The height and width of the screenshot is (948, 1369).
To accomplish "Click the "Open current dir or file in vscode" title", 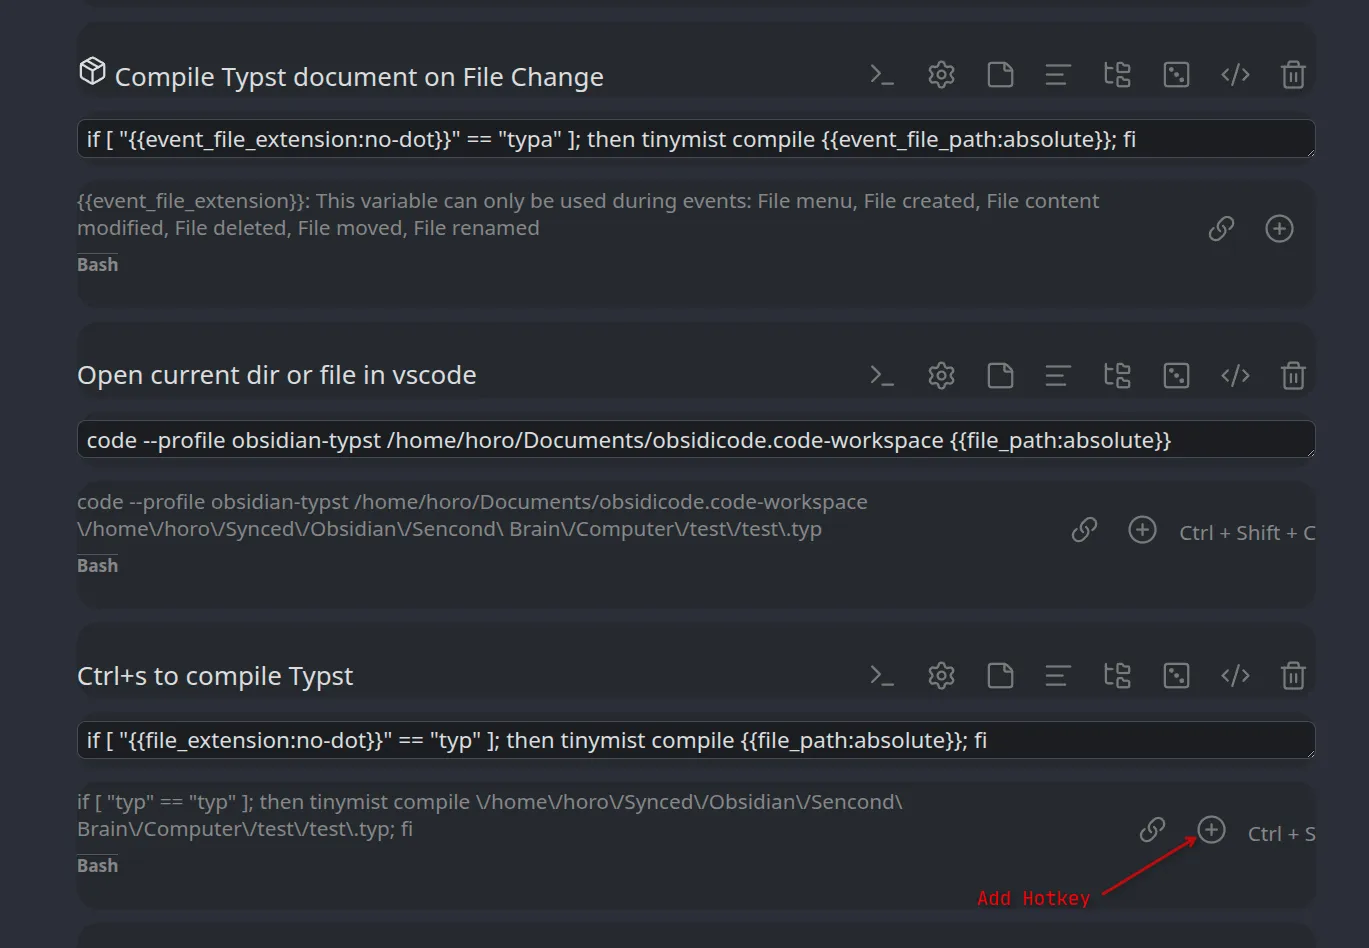I will 276,375.
